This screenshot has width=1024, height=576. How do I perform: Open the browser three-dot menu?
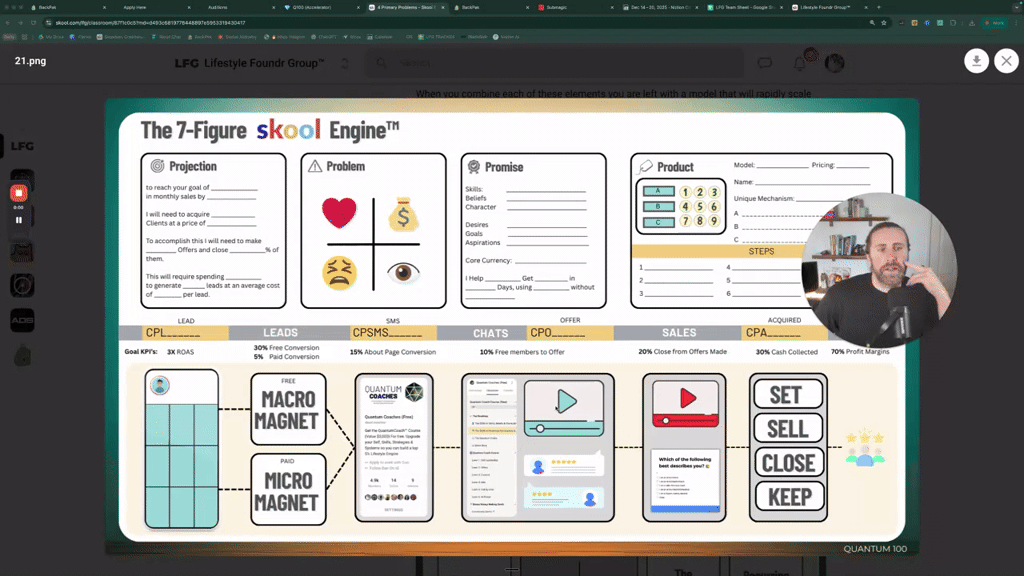click(x=1017, y=23)
